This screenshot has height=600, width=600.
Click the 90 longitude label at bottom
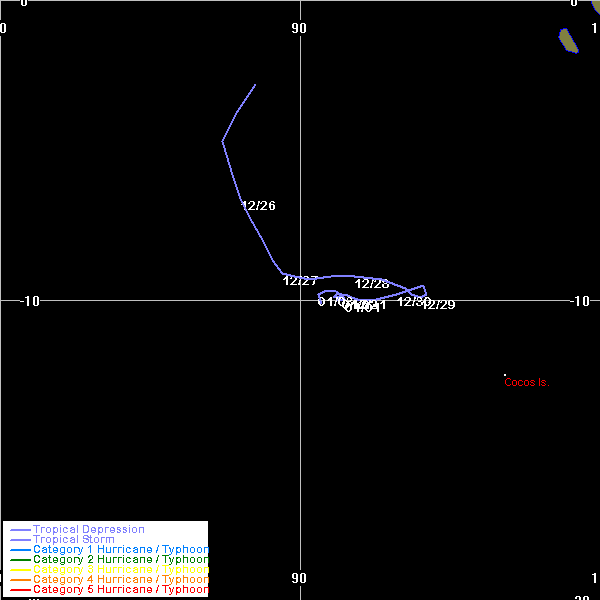click(x=299, y=578)
